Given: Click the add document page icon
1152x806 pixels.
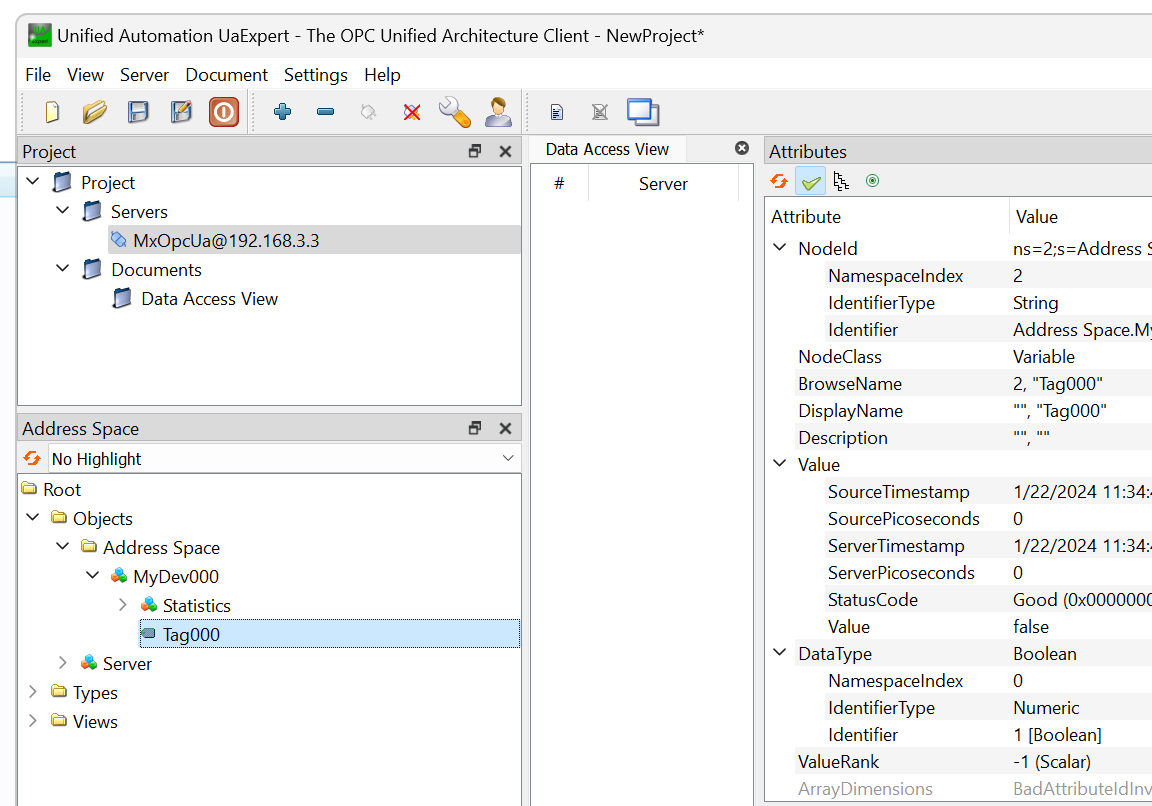Looking at the screenshot, I should [557, 112].
